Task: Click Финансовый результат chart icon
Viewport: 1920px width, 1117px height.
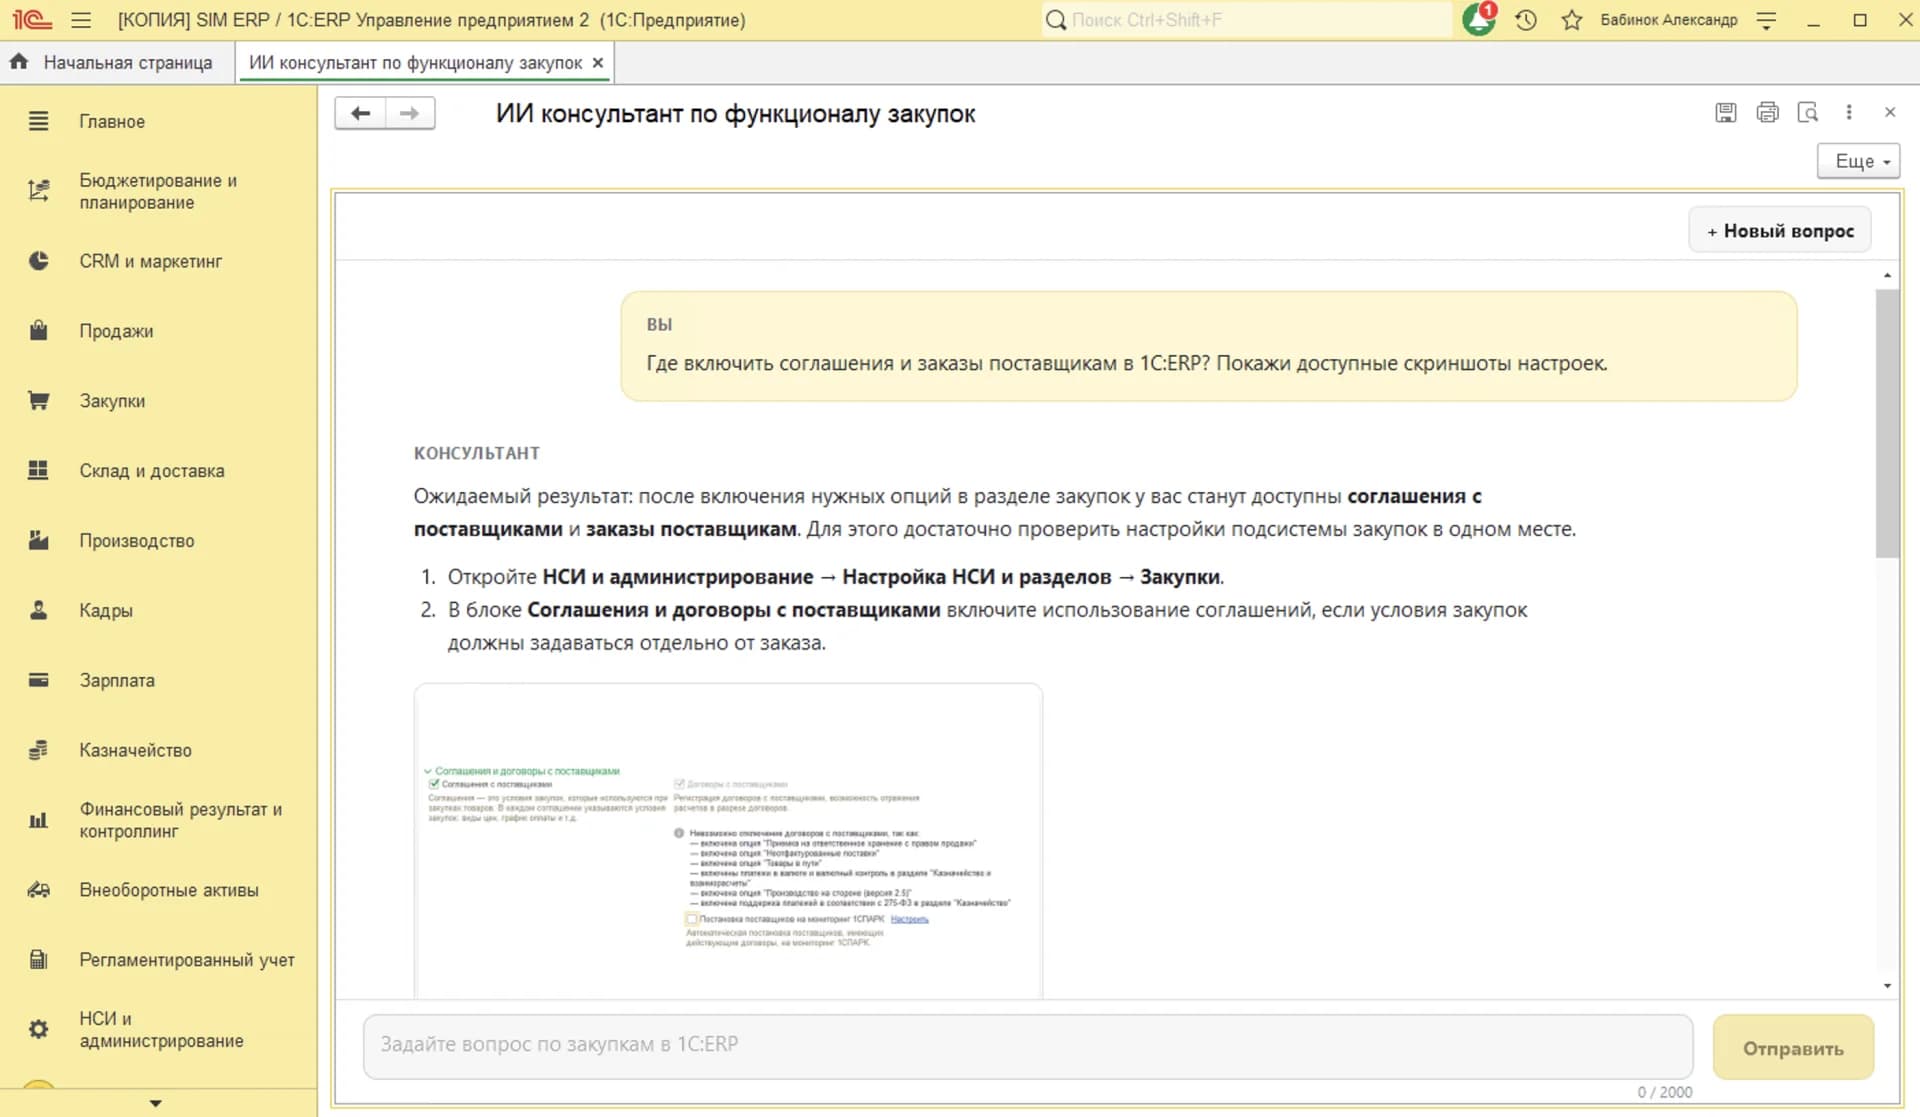Action: pyautogui.click(x=38, y=821)
